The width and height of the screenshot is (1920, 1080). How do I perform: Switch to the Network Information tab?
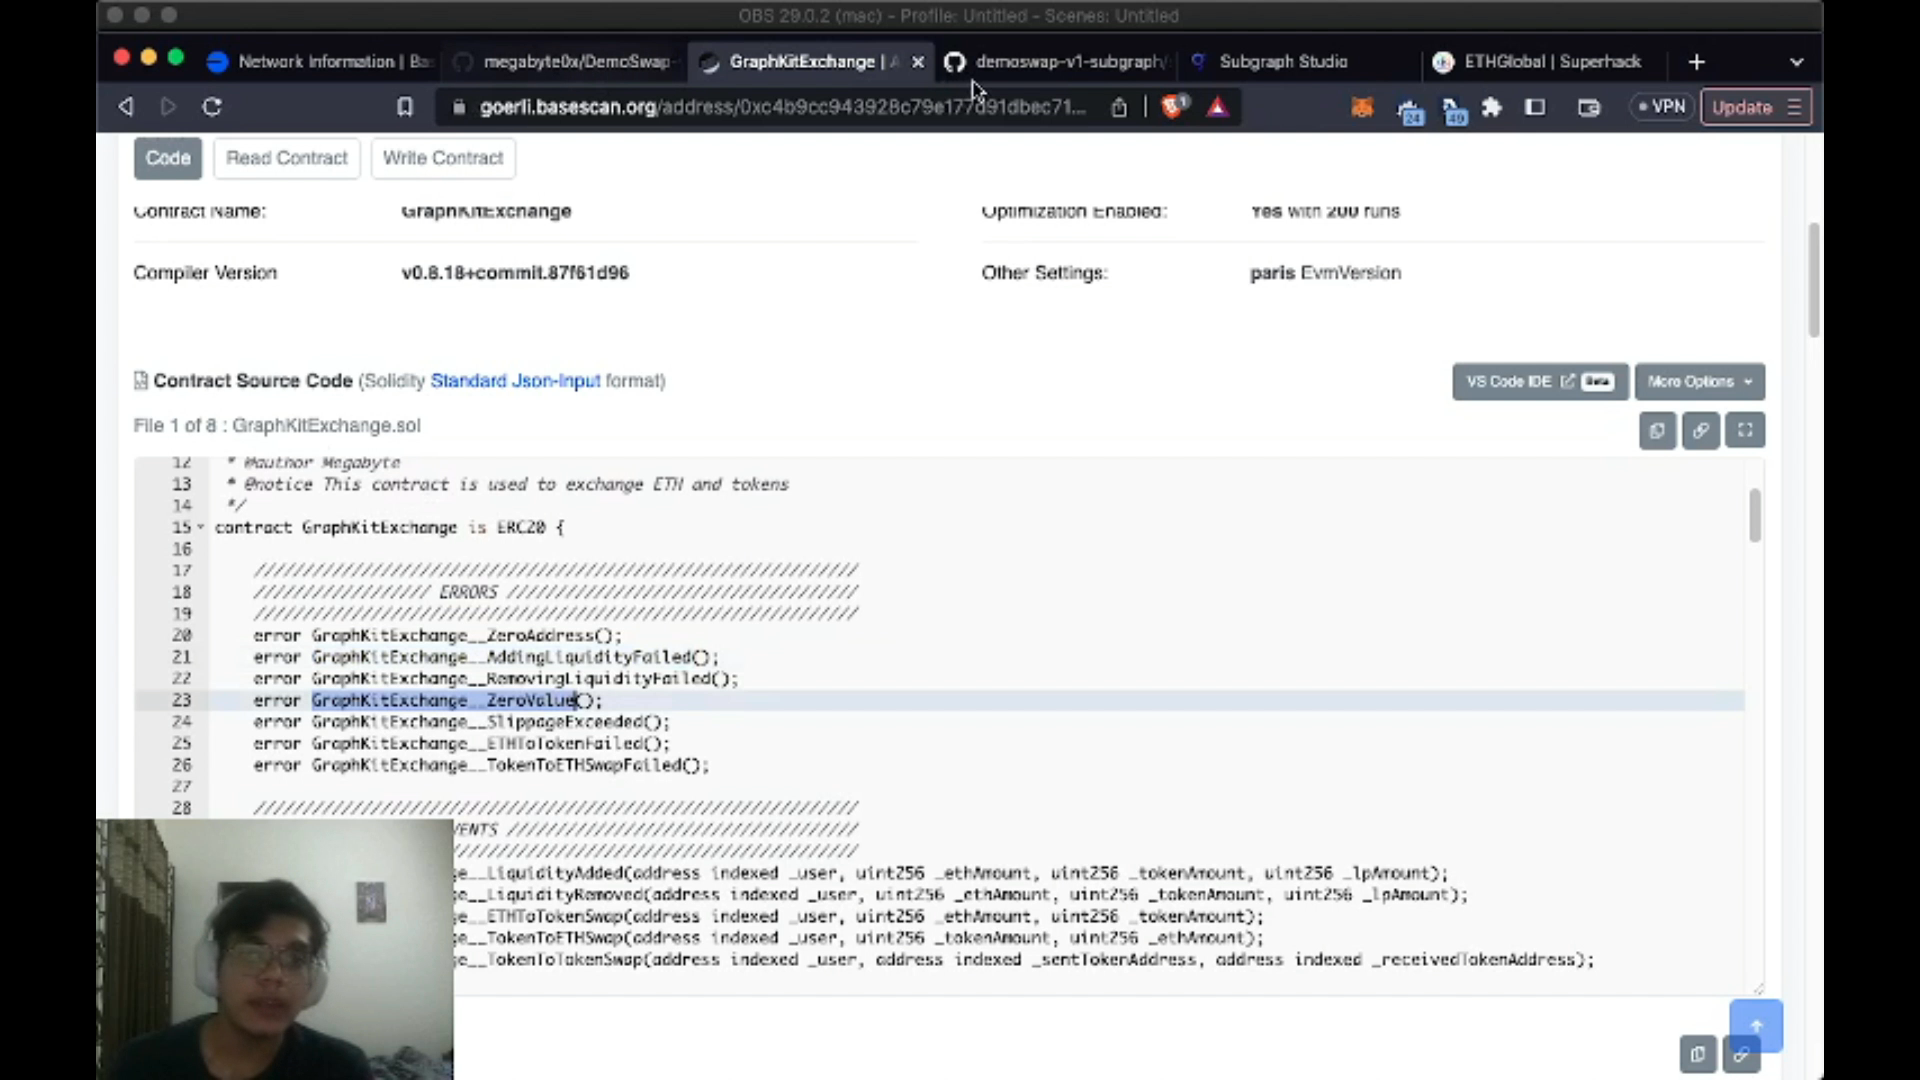pos(318,62)
